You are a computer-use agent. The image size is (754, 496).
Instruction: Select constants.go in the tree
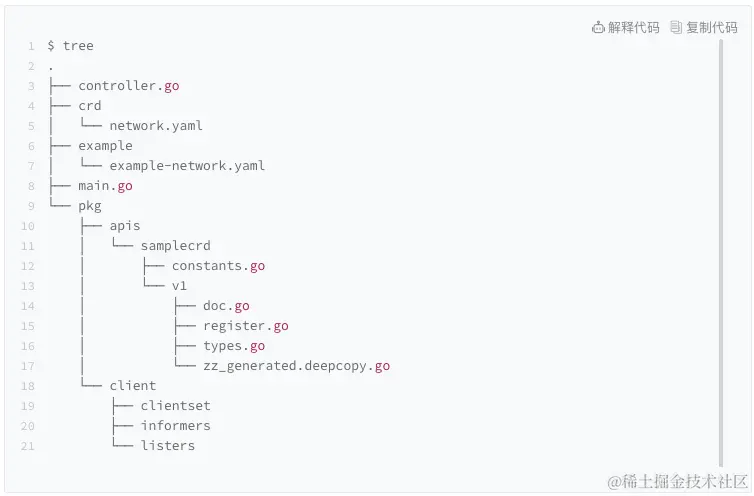tap(218, 266)
